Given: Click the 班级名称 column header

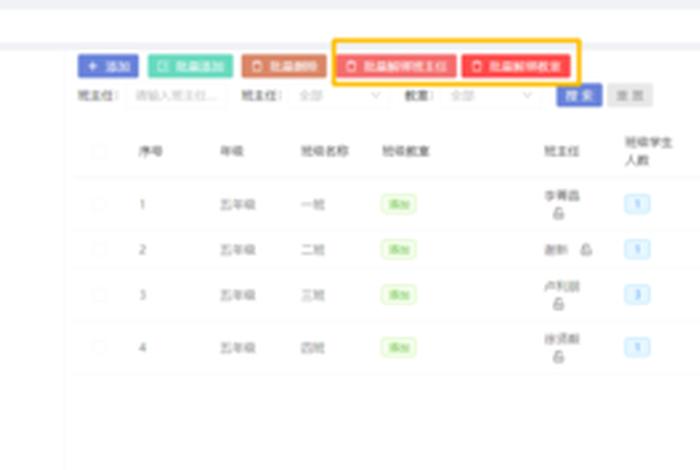Looking at the screenshot, I should point(325,152).
